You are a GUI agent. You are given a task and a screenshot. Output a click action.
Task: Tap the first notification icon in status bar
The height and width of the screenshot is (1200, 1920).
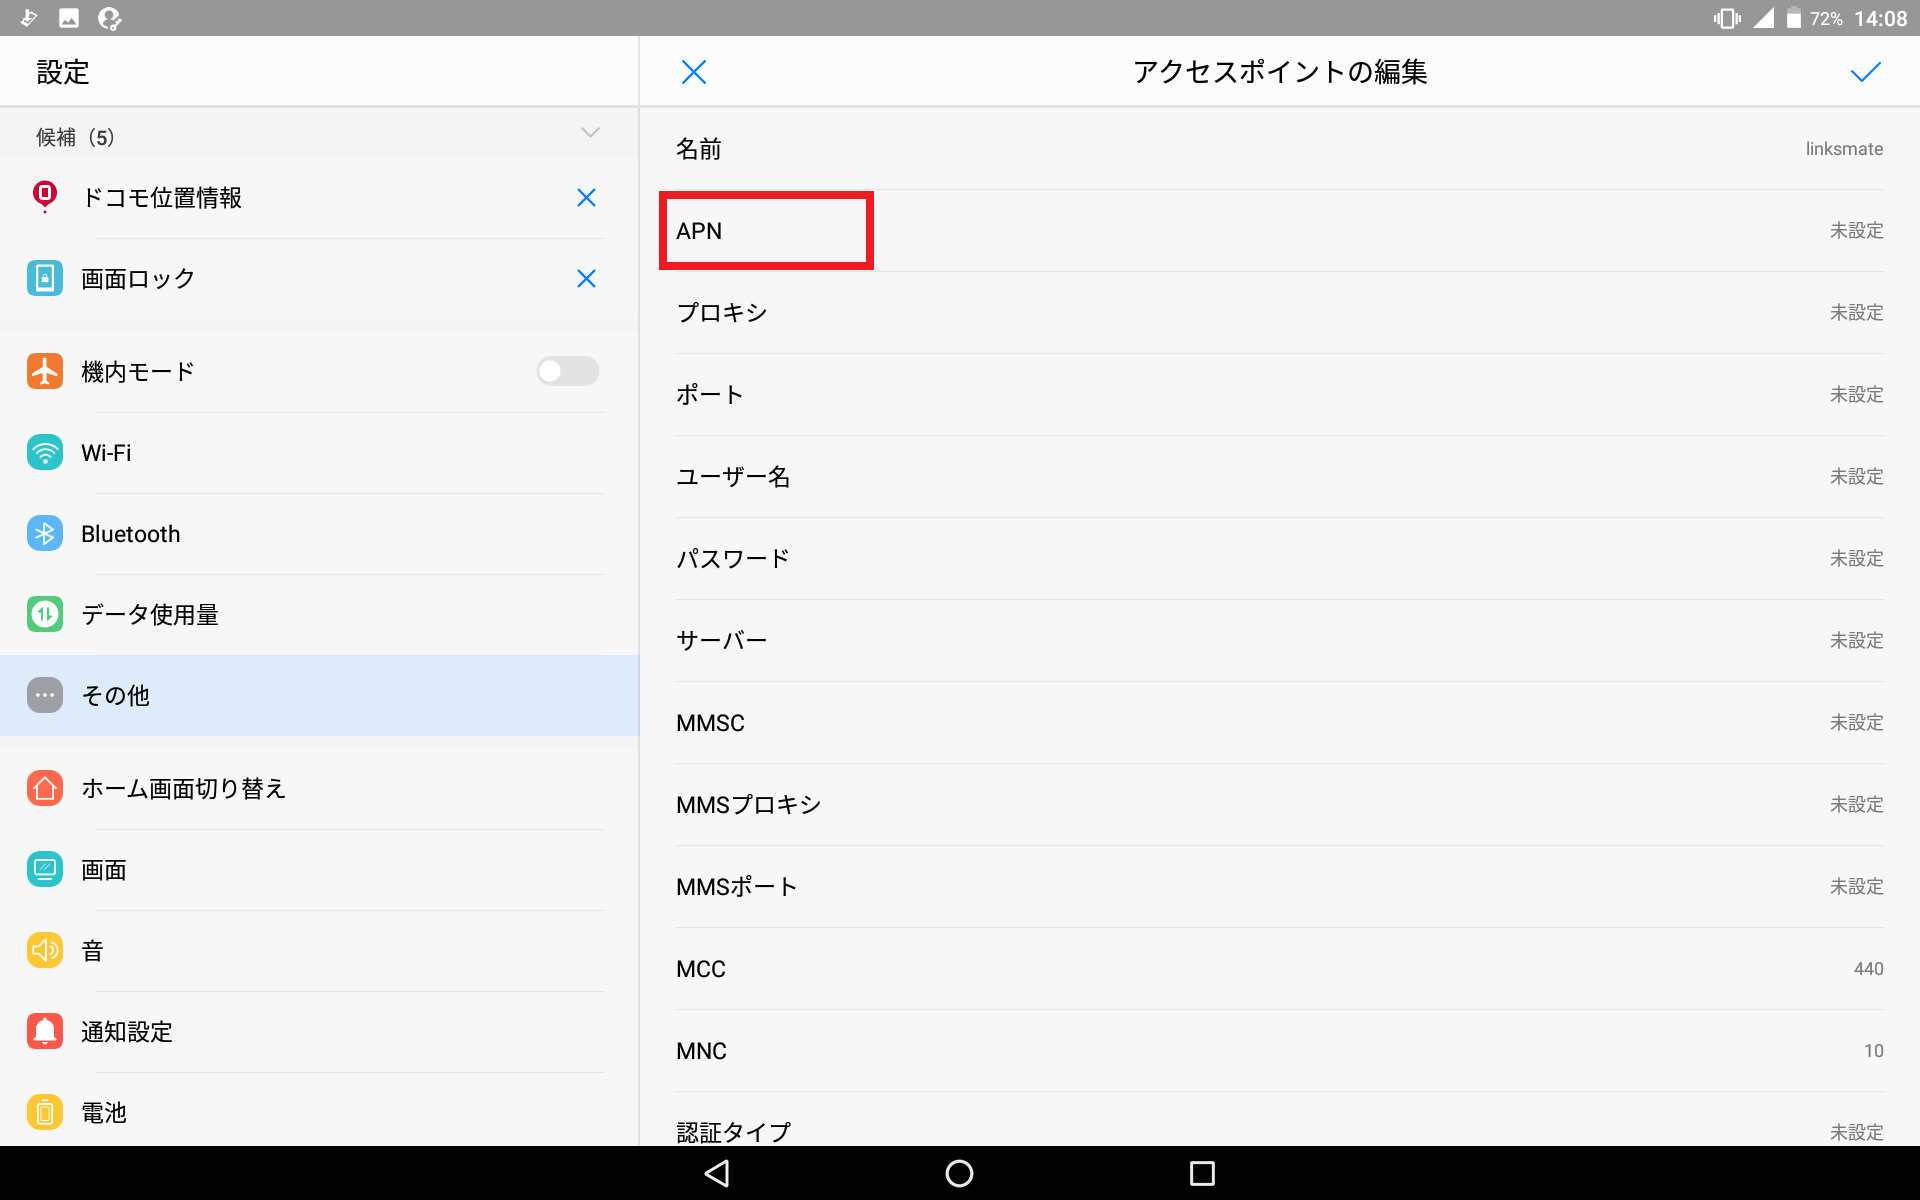point(28,18)
